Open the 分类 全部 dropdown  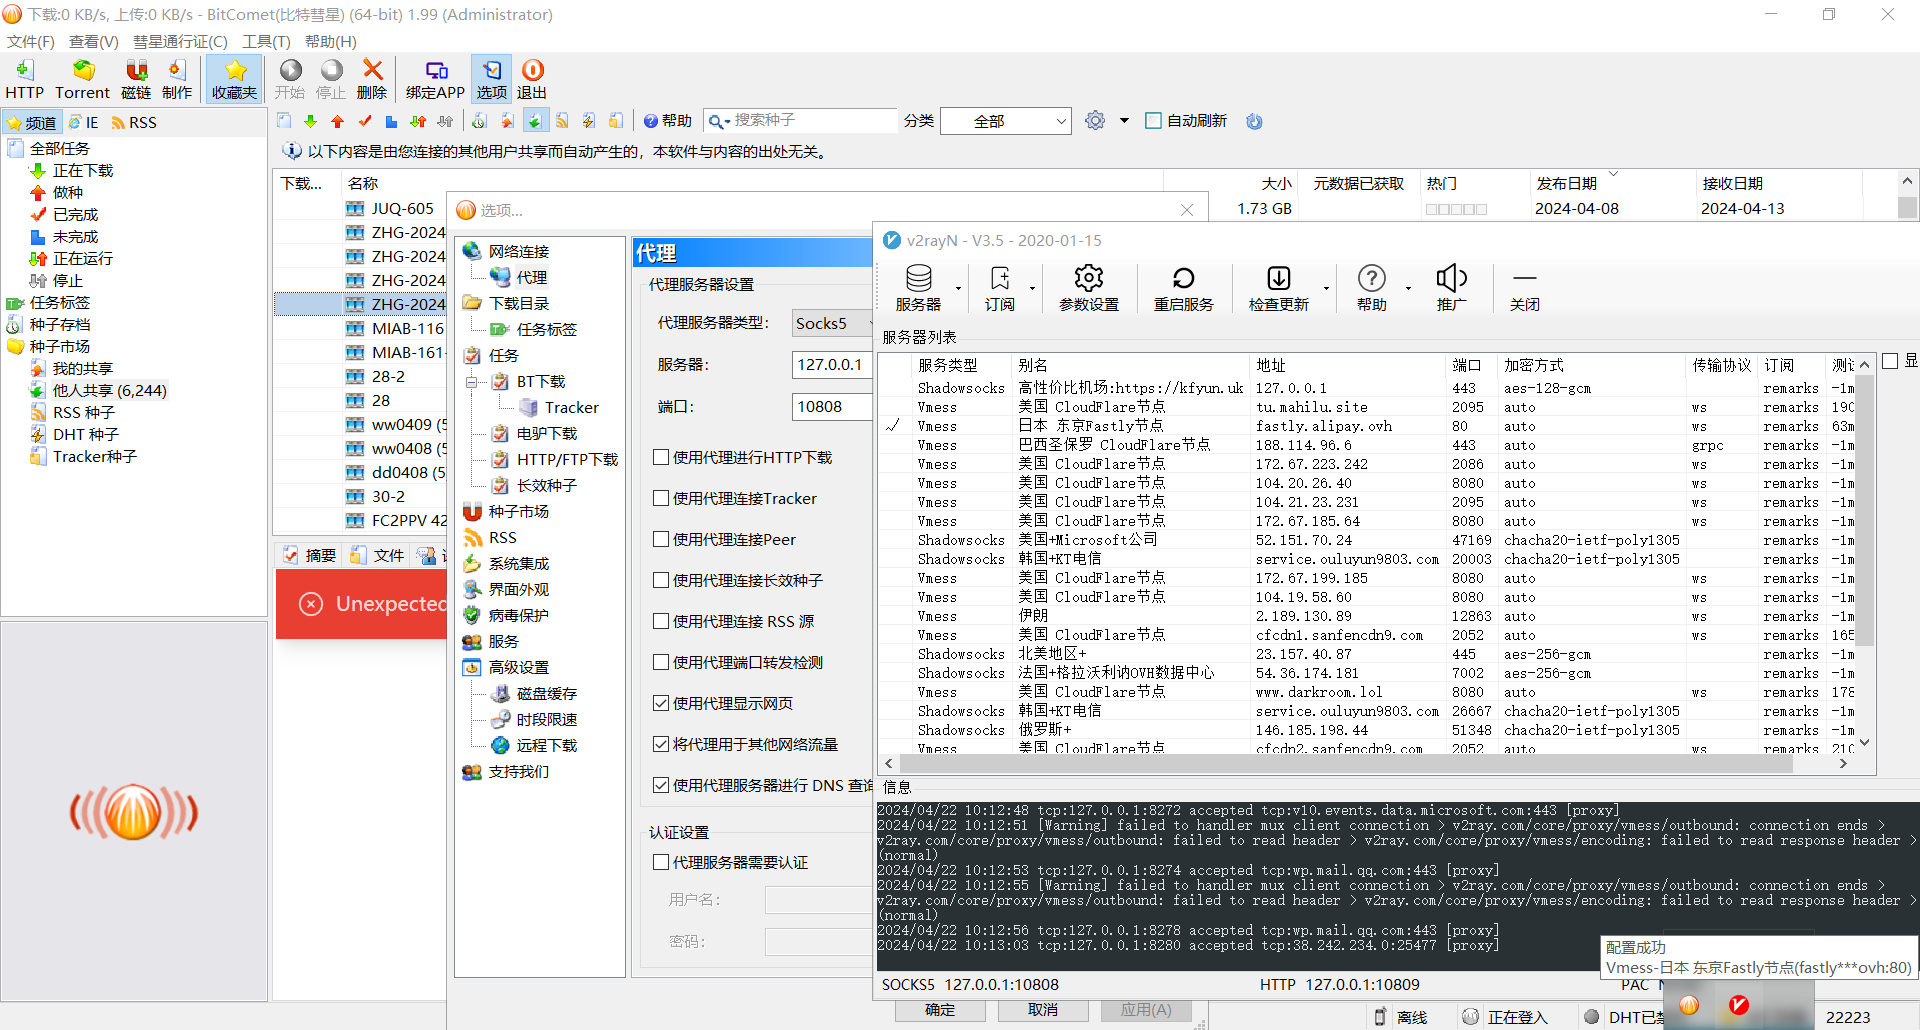pyautogui.click(x=1005, y=121)
